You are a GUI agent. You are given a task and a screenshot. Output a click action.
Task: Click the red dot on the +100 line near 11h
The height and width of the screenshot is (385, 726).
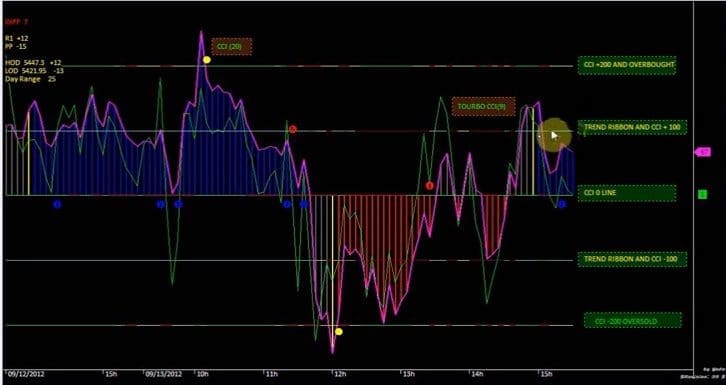tap(292, 129)
